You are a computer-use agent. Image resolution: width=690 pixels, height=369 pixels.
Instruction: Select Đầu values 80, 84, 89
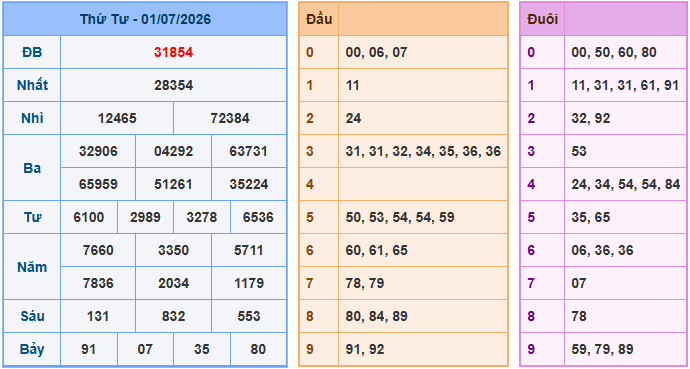coord(377,316)
